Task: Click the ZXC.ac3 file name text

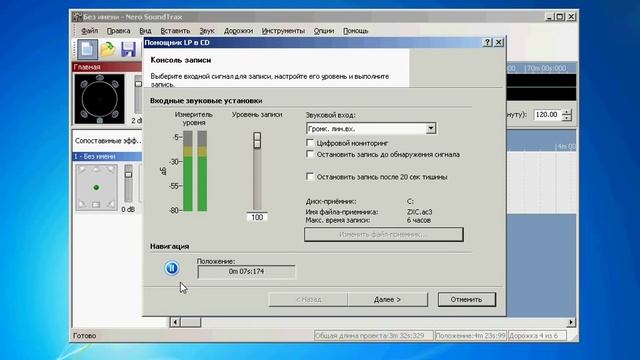Action: [420, 212]
